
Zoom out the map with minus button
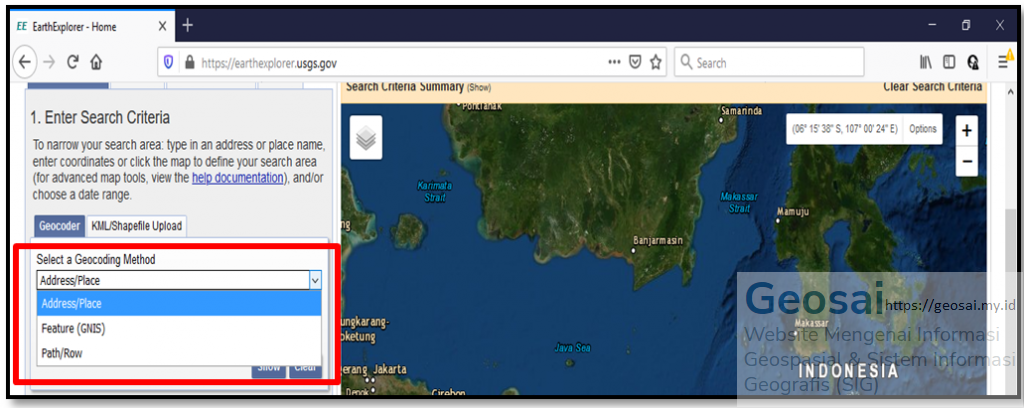click(x=967, y=161)
